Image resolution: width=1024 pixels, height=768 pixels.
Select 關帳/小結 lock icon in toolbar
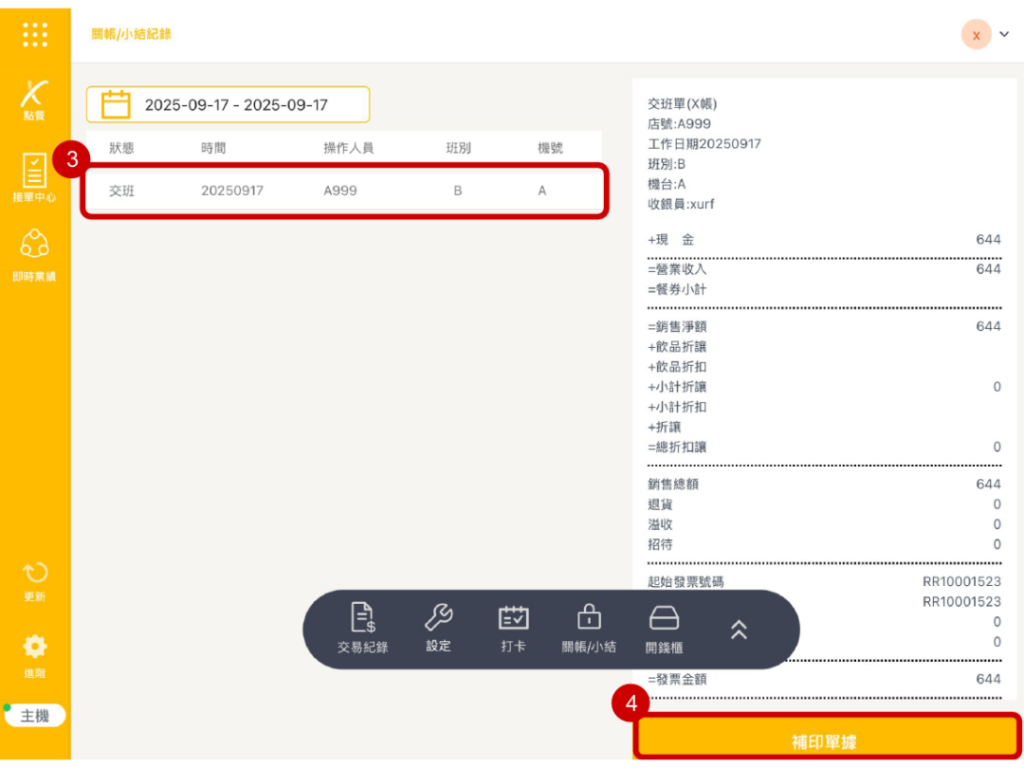pos(590,629)
